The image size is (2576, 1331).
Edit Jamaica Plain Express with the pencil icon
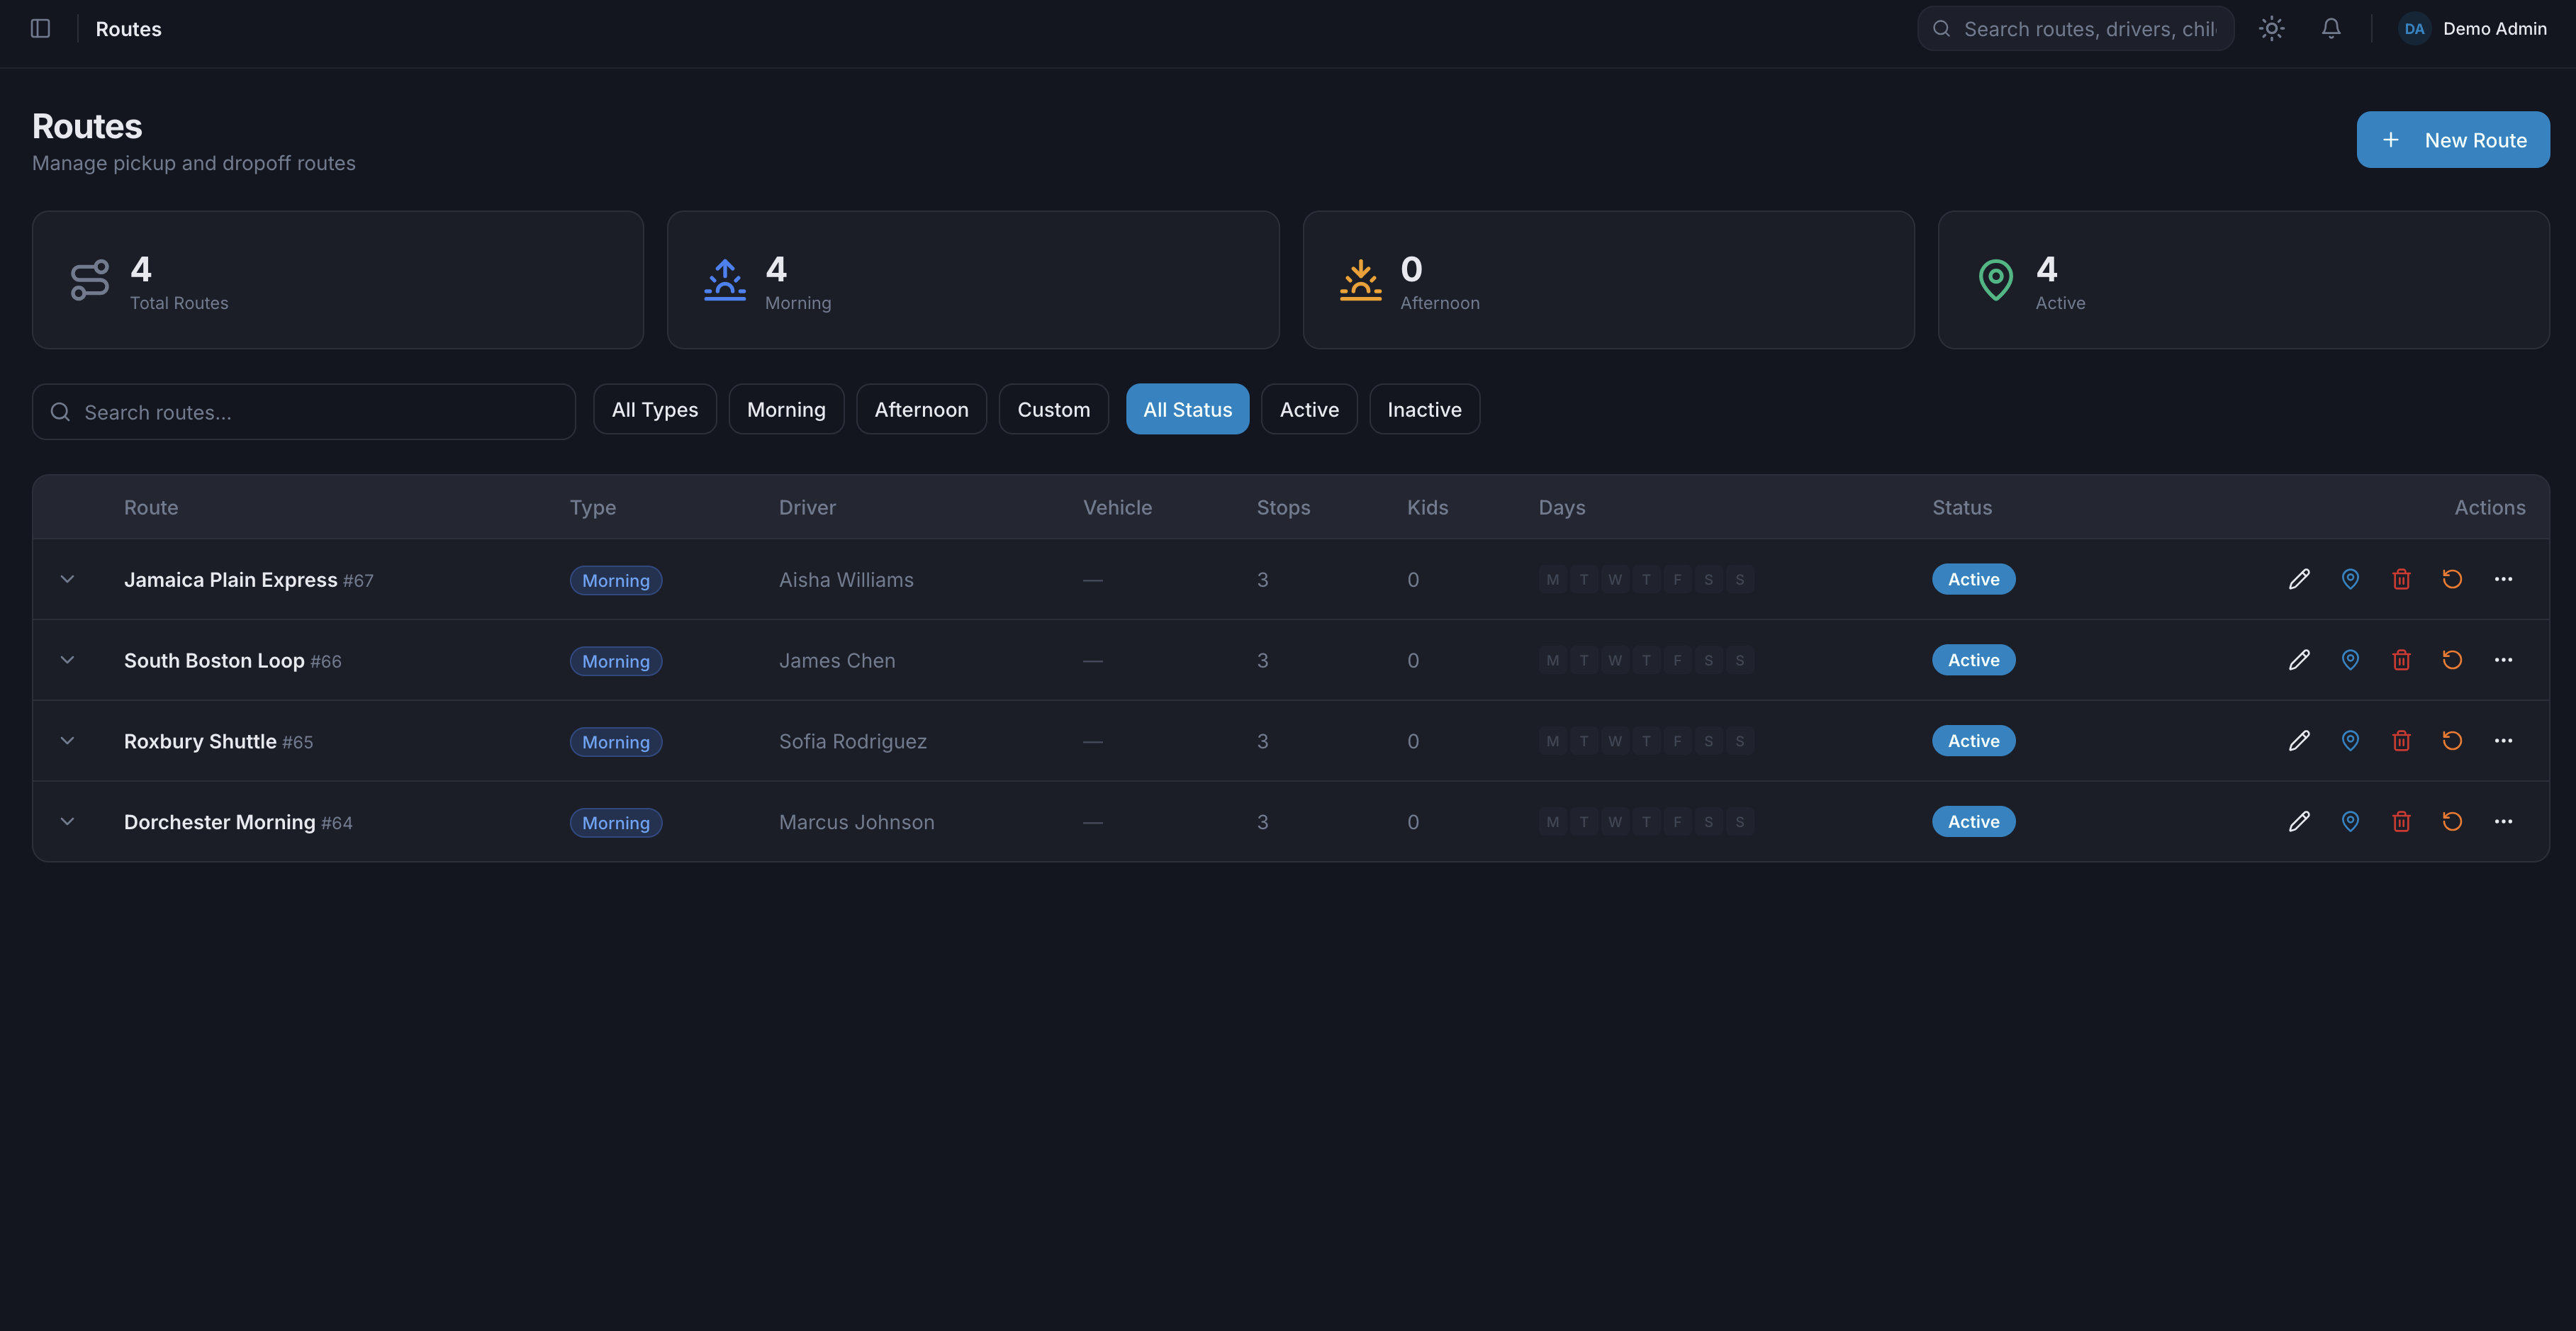point(2299,579)
